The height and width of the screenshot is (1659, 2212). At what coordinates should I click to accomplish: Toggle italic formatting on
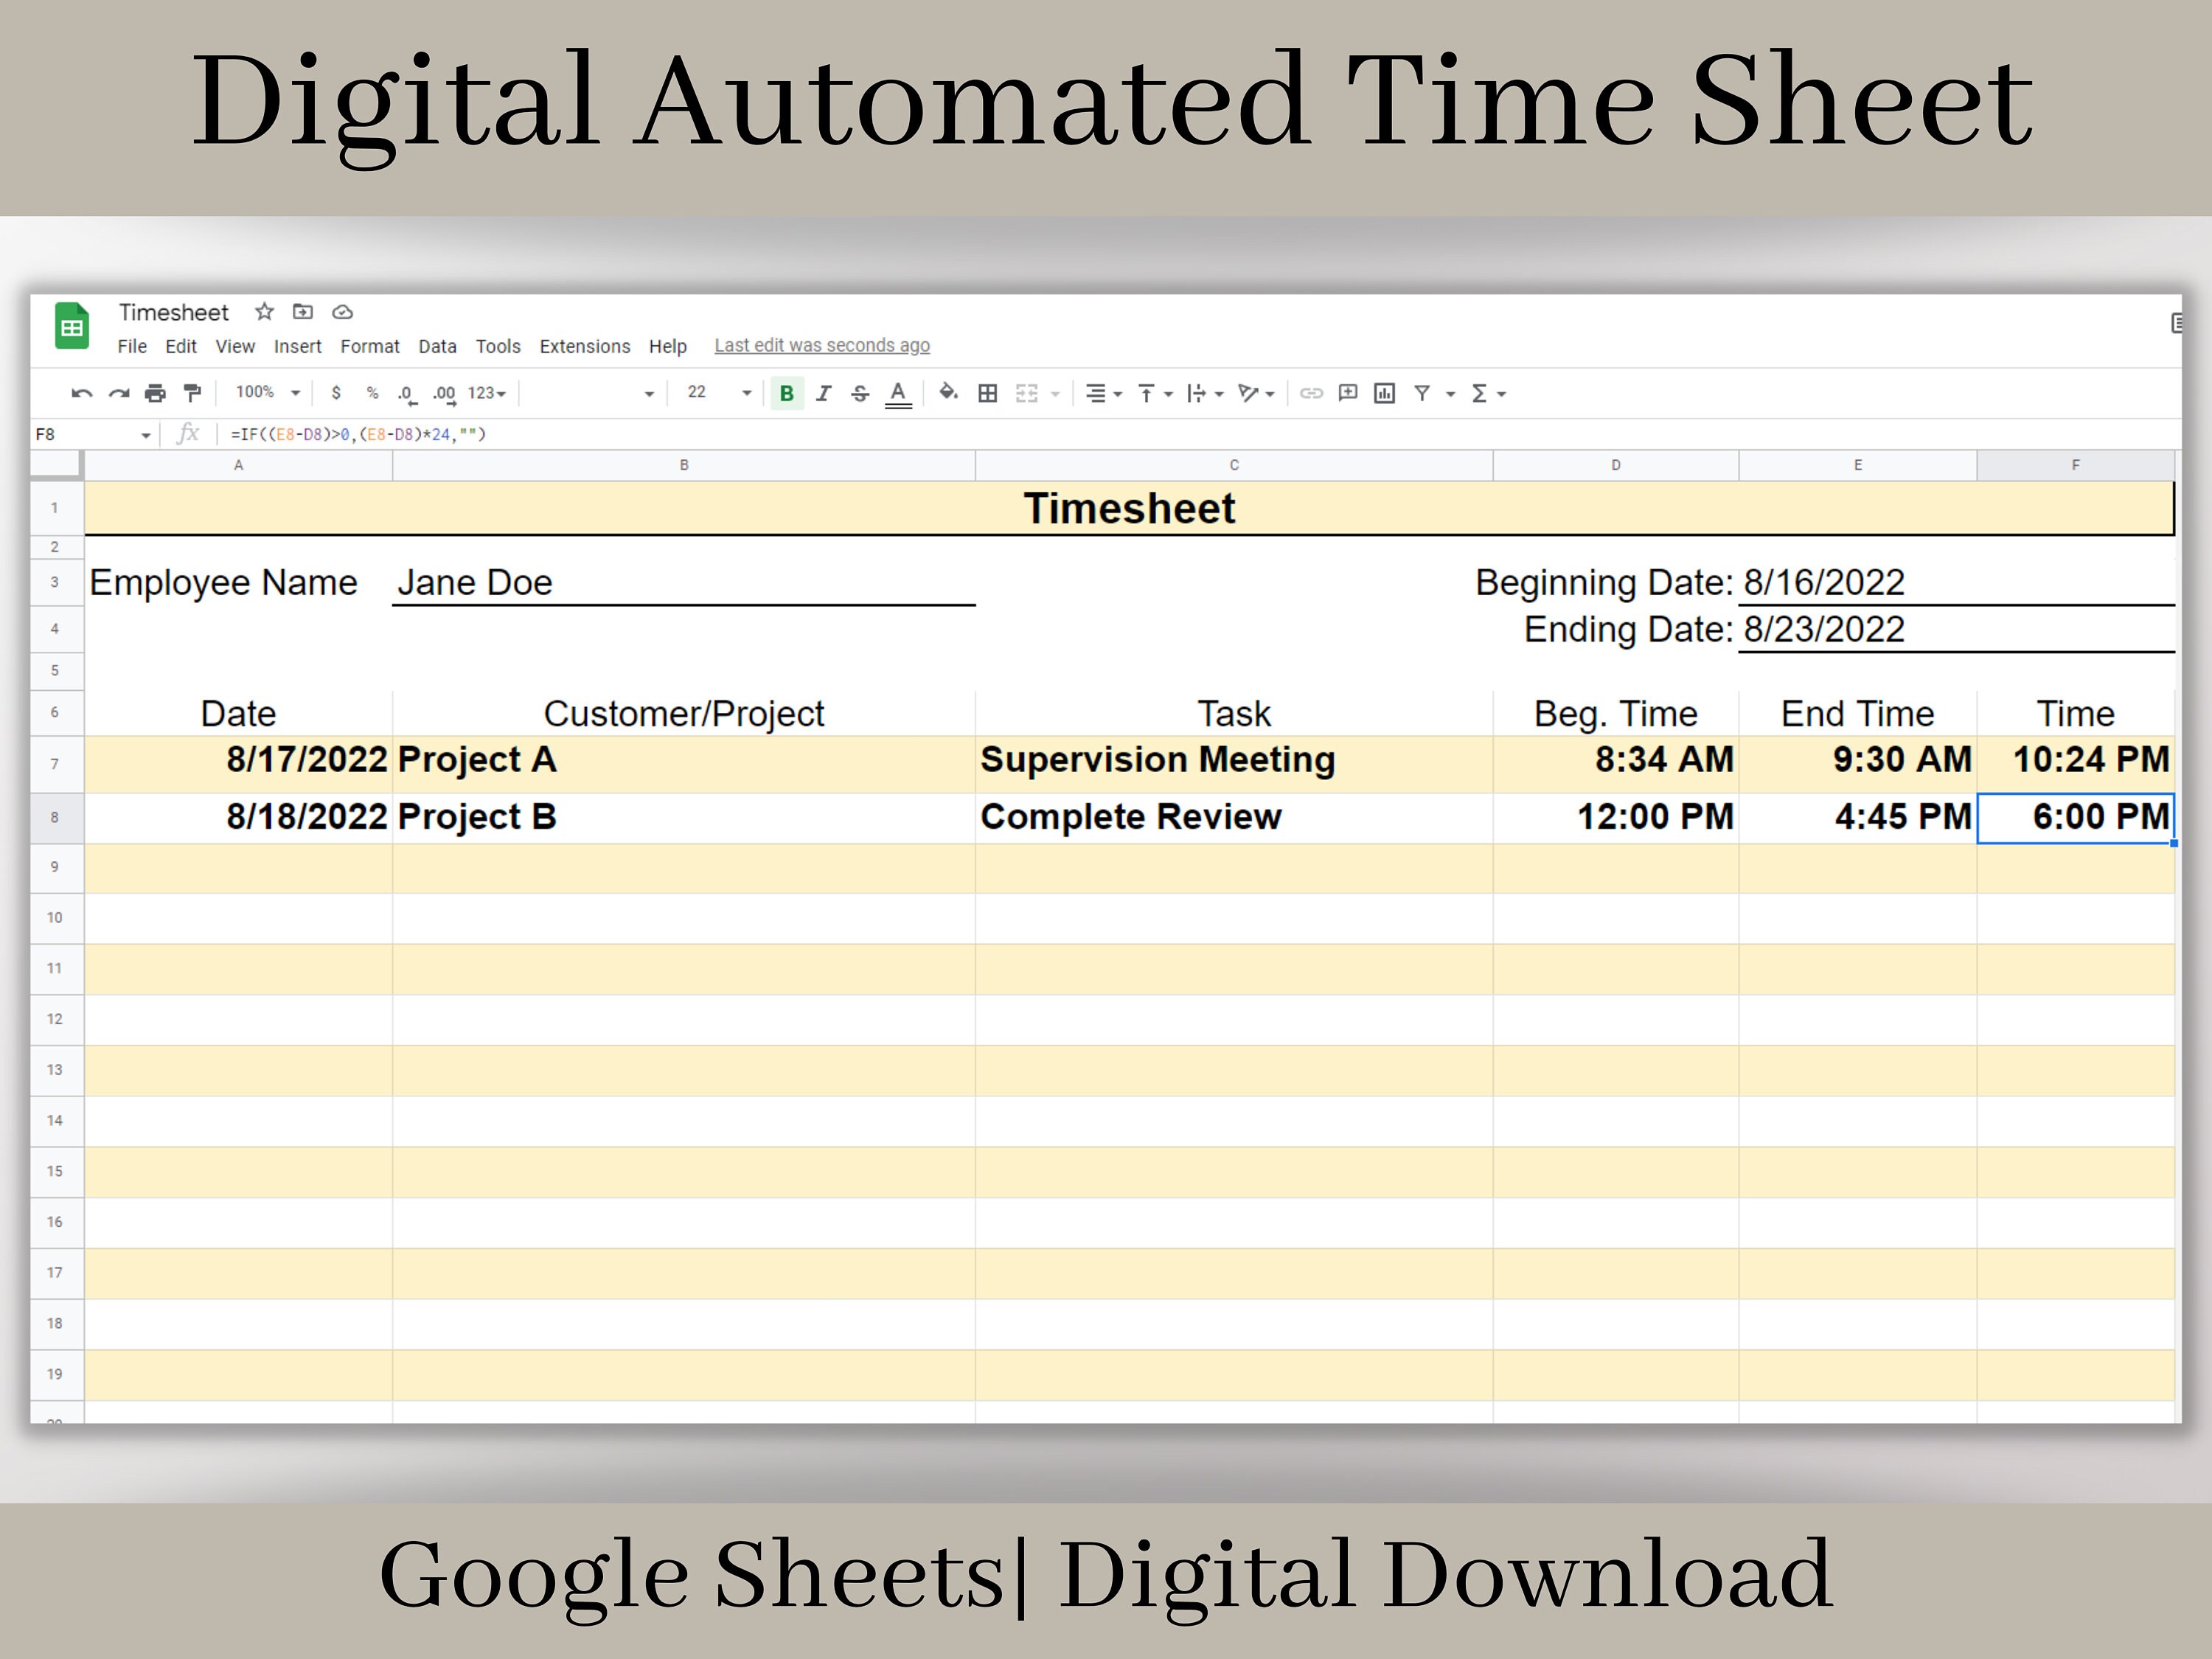click(823, 393)
